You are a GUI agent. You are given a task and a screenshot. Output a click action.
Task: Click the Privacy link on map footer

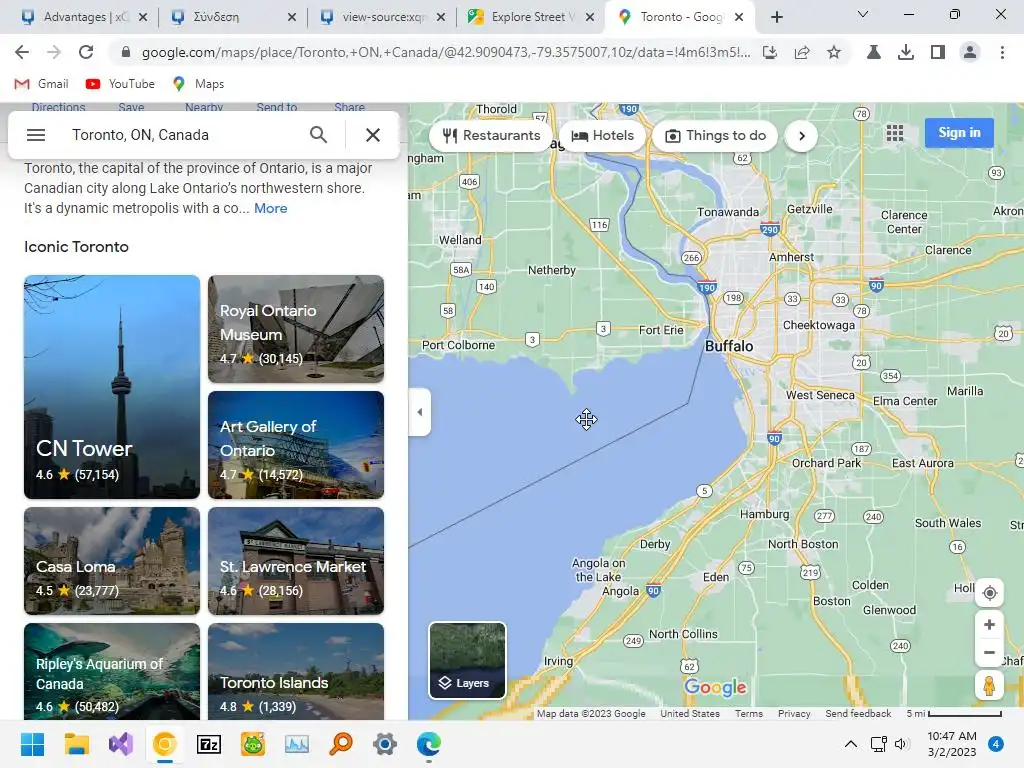[x=793, y=714]
